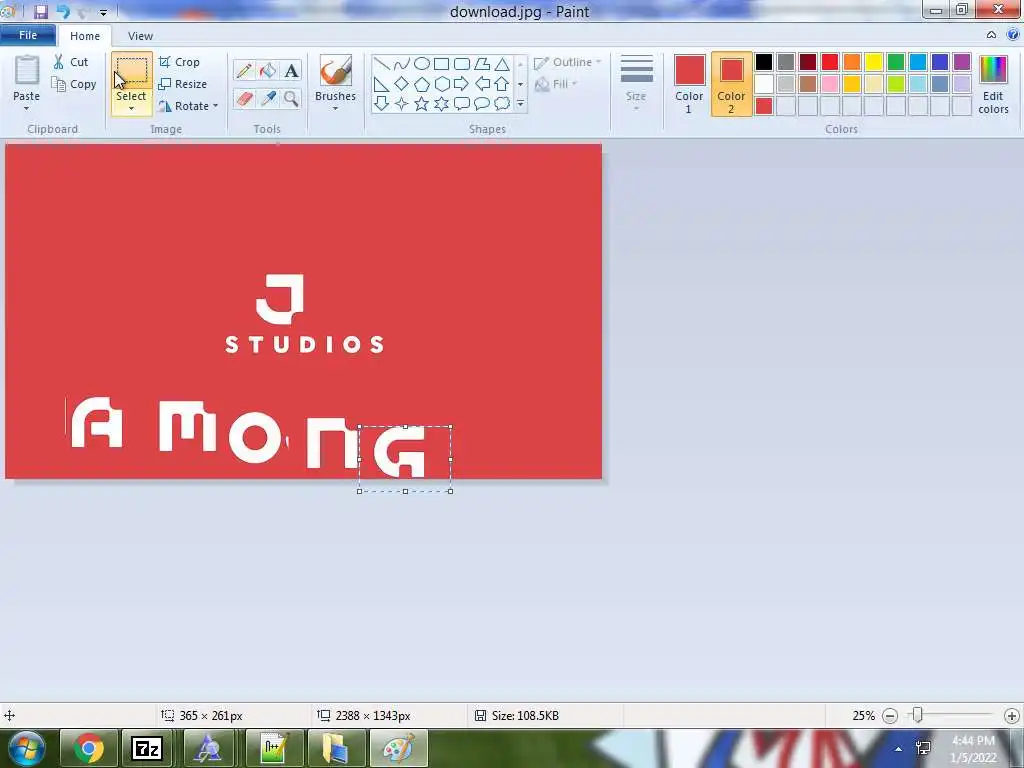Open the Paste dropdown arrow
Viewport: 1024px width, 768px height.
click(27, 108)
